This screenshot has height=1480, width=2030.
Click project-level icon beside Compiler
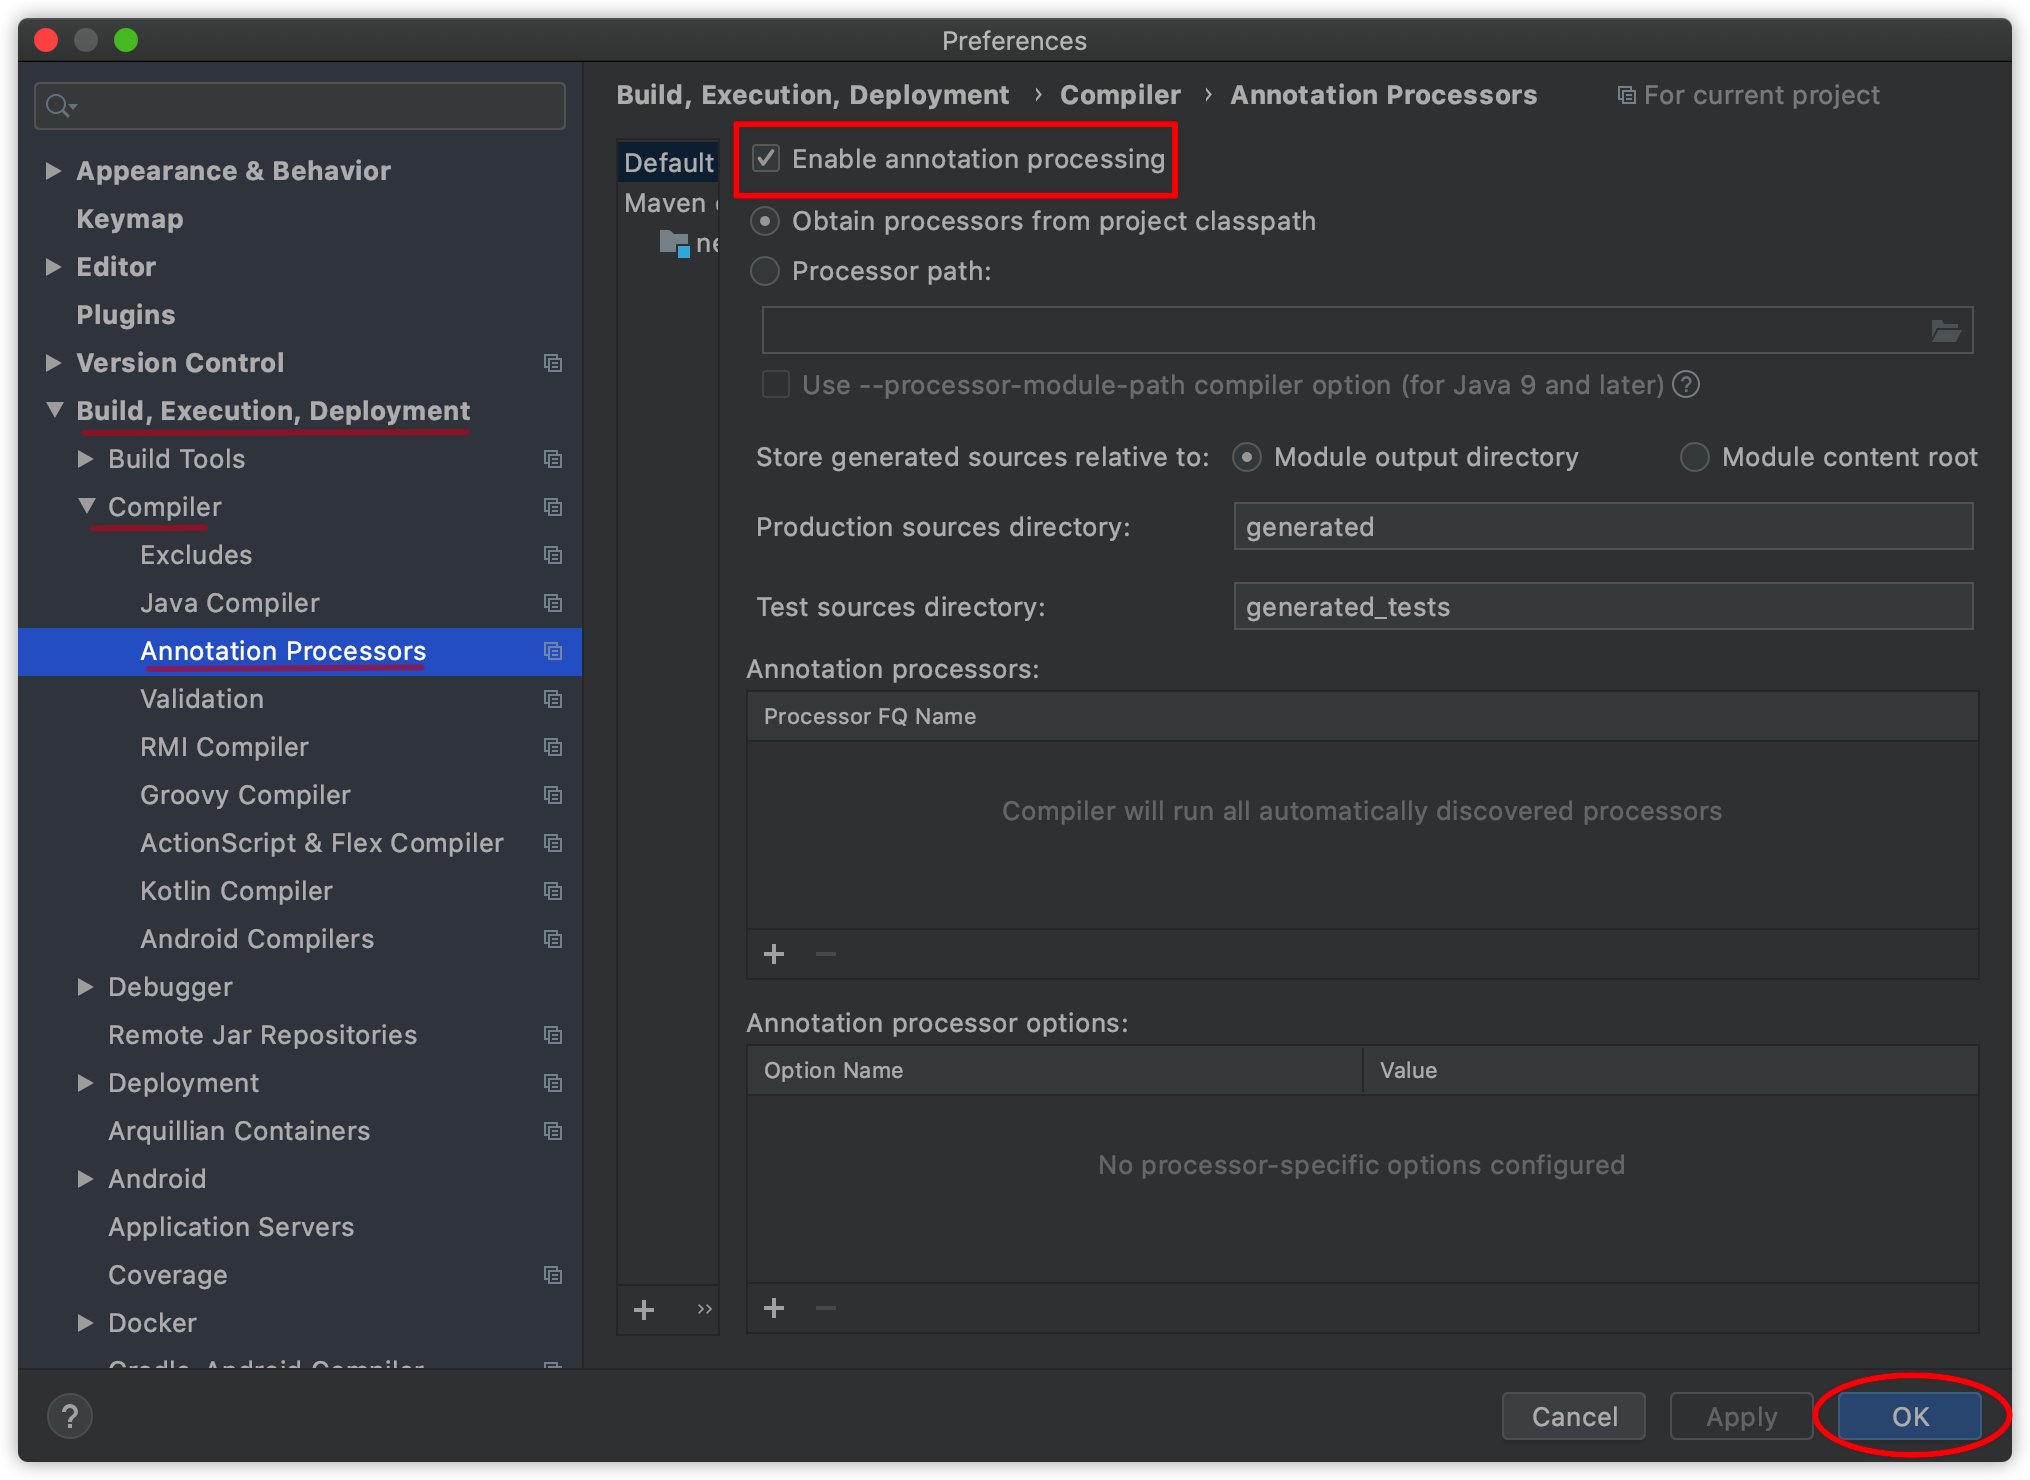(553, 507)
